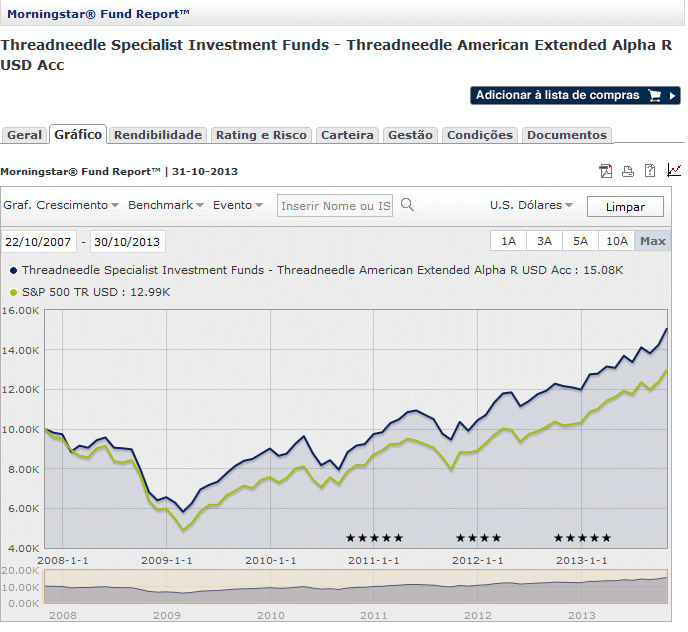The height and width of the screenshot is (632, 688).
Task: Click the four-star rating near 2012-1-1
Action: point(478,538)
